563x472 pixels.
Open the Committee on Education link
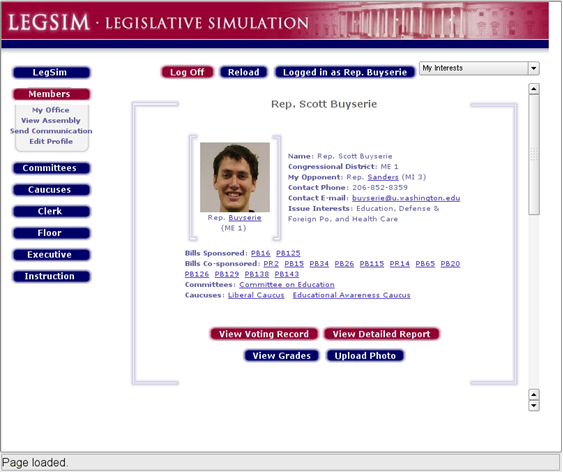[x=287, y=285]
